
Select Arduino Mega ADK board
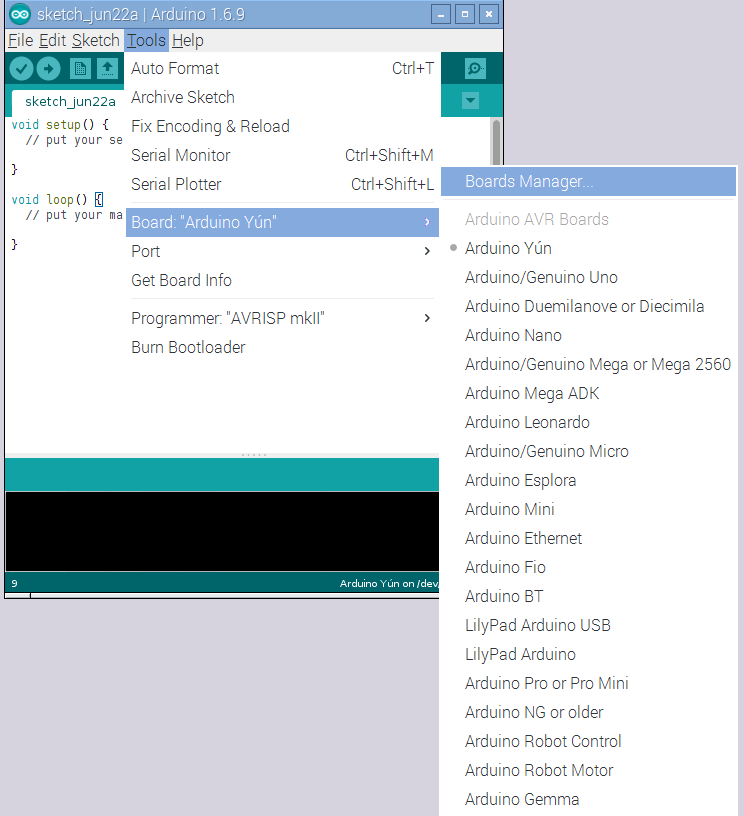588,393
